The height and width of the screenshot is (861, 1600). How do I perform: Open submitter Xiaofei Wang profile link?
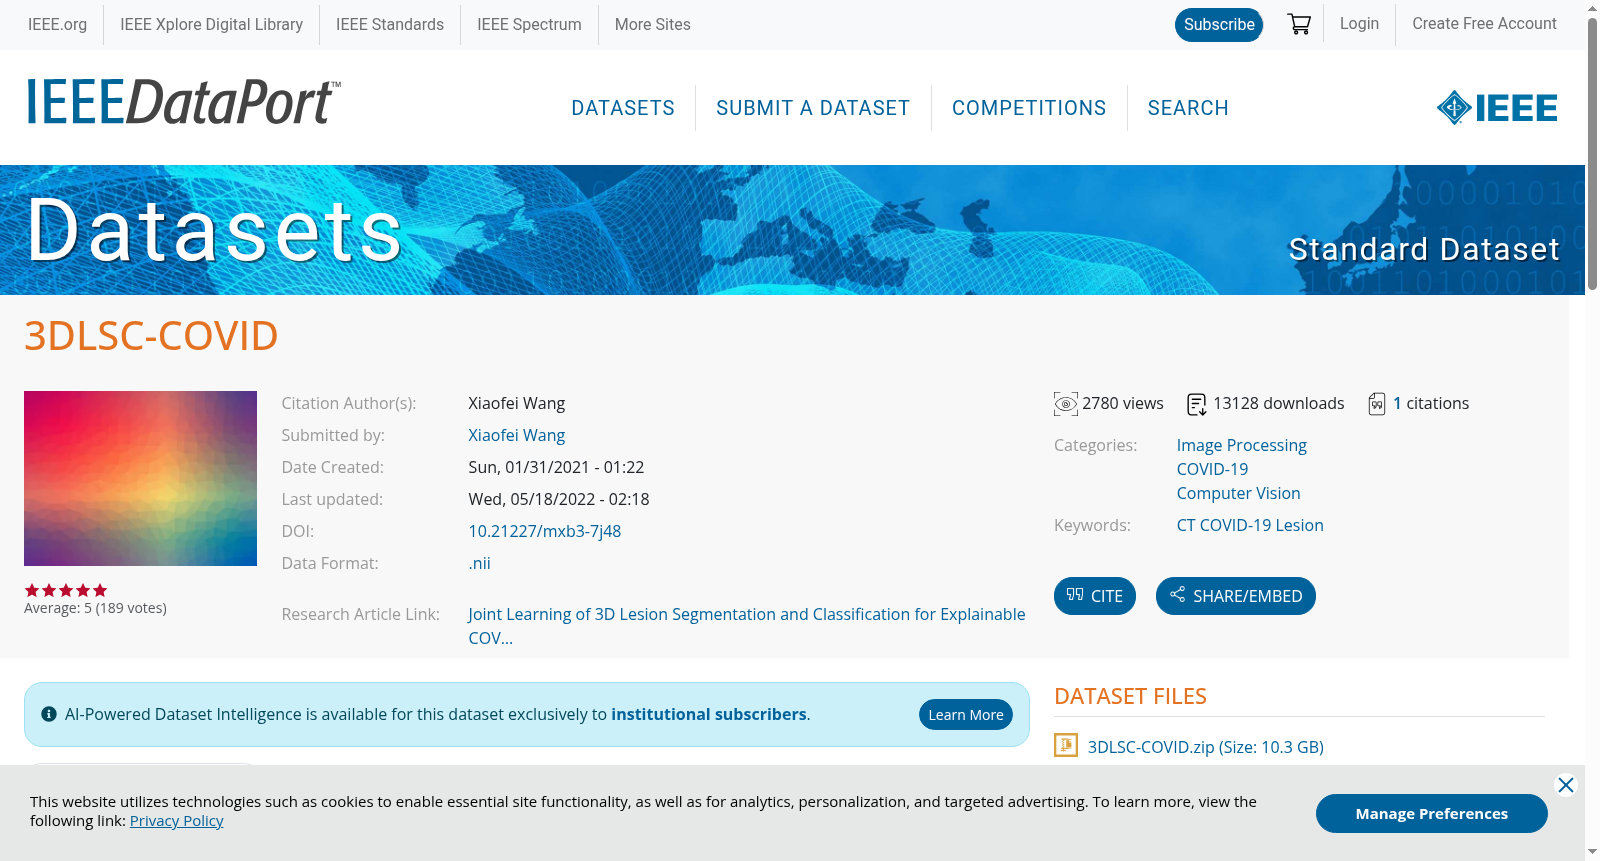coord(516,435)
